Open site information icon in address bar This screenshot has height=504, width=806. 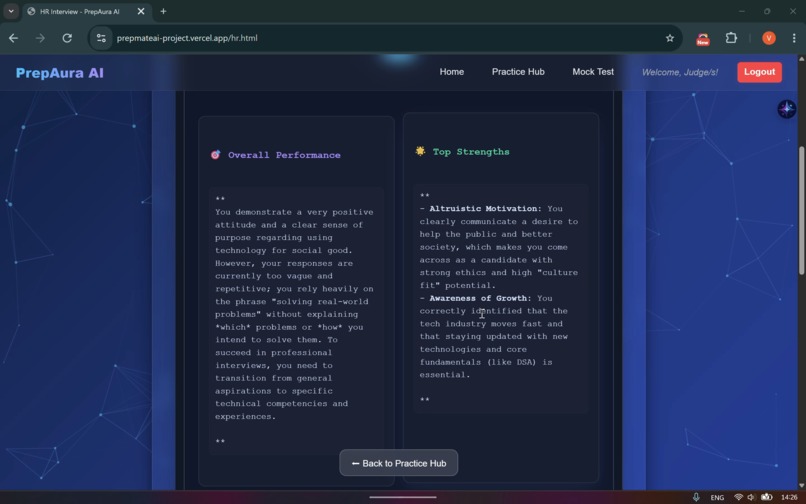pos(101,38)
